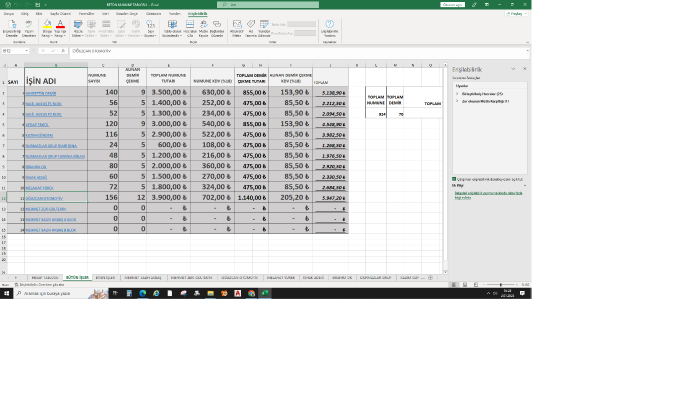Switch to the MELAHAT YOREK sheet tab
Image resolution: width=700 pixels, height=394 pixels.
281,278
